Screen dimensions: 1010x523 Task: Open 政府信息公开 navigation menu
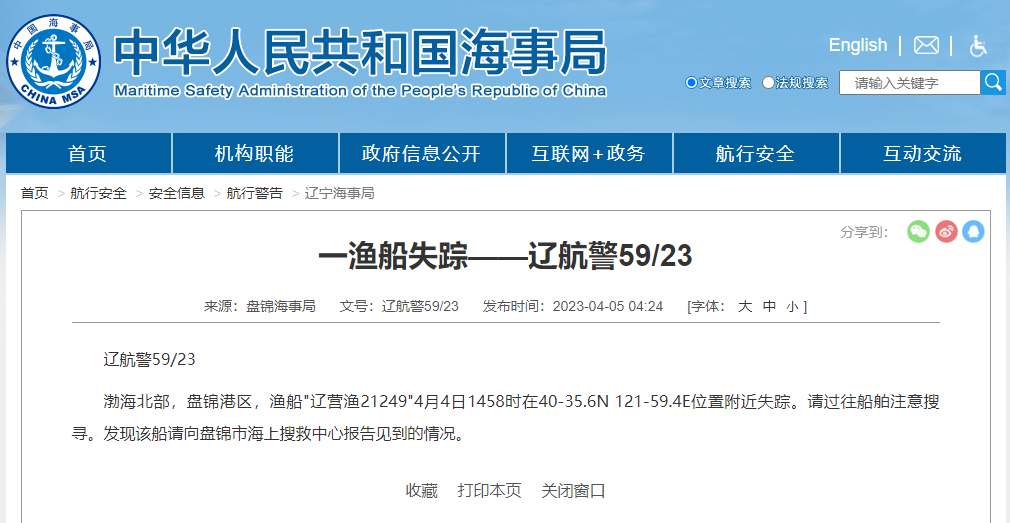point(421,153)
